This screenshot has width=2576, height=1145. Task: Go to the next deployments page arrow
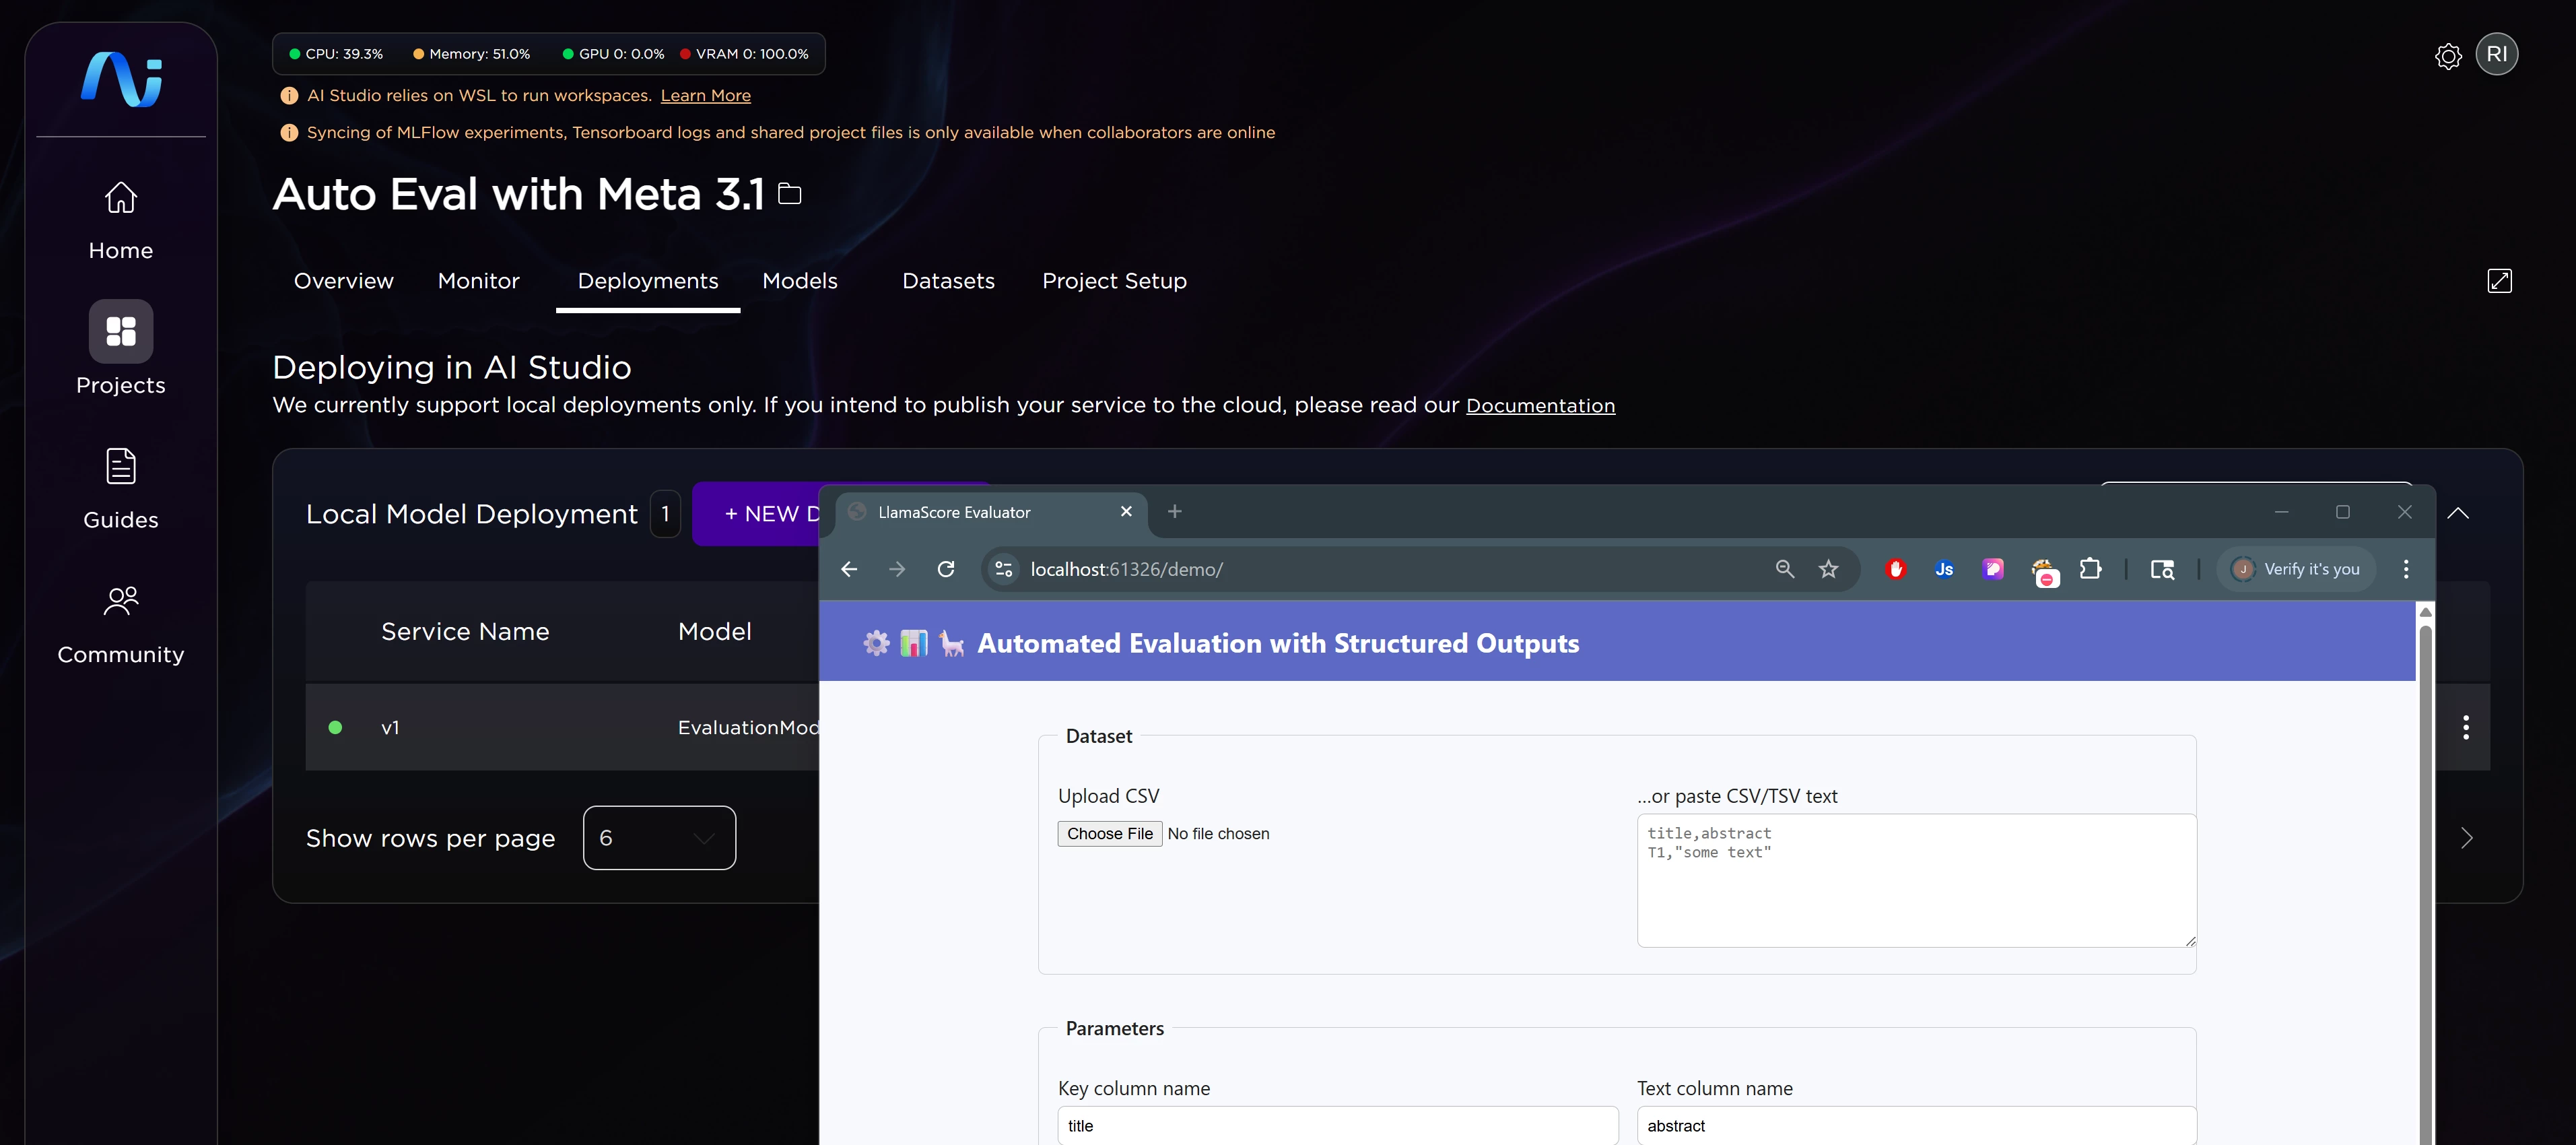[x=2466, y=838]
